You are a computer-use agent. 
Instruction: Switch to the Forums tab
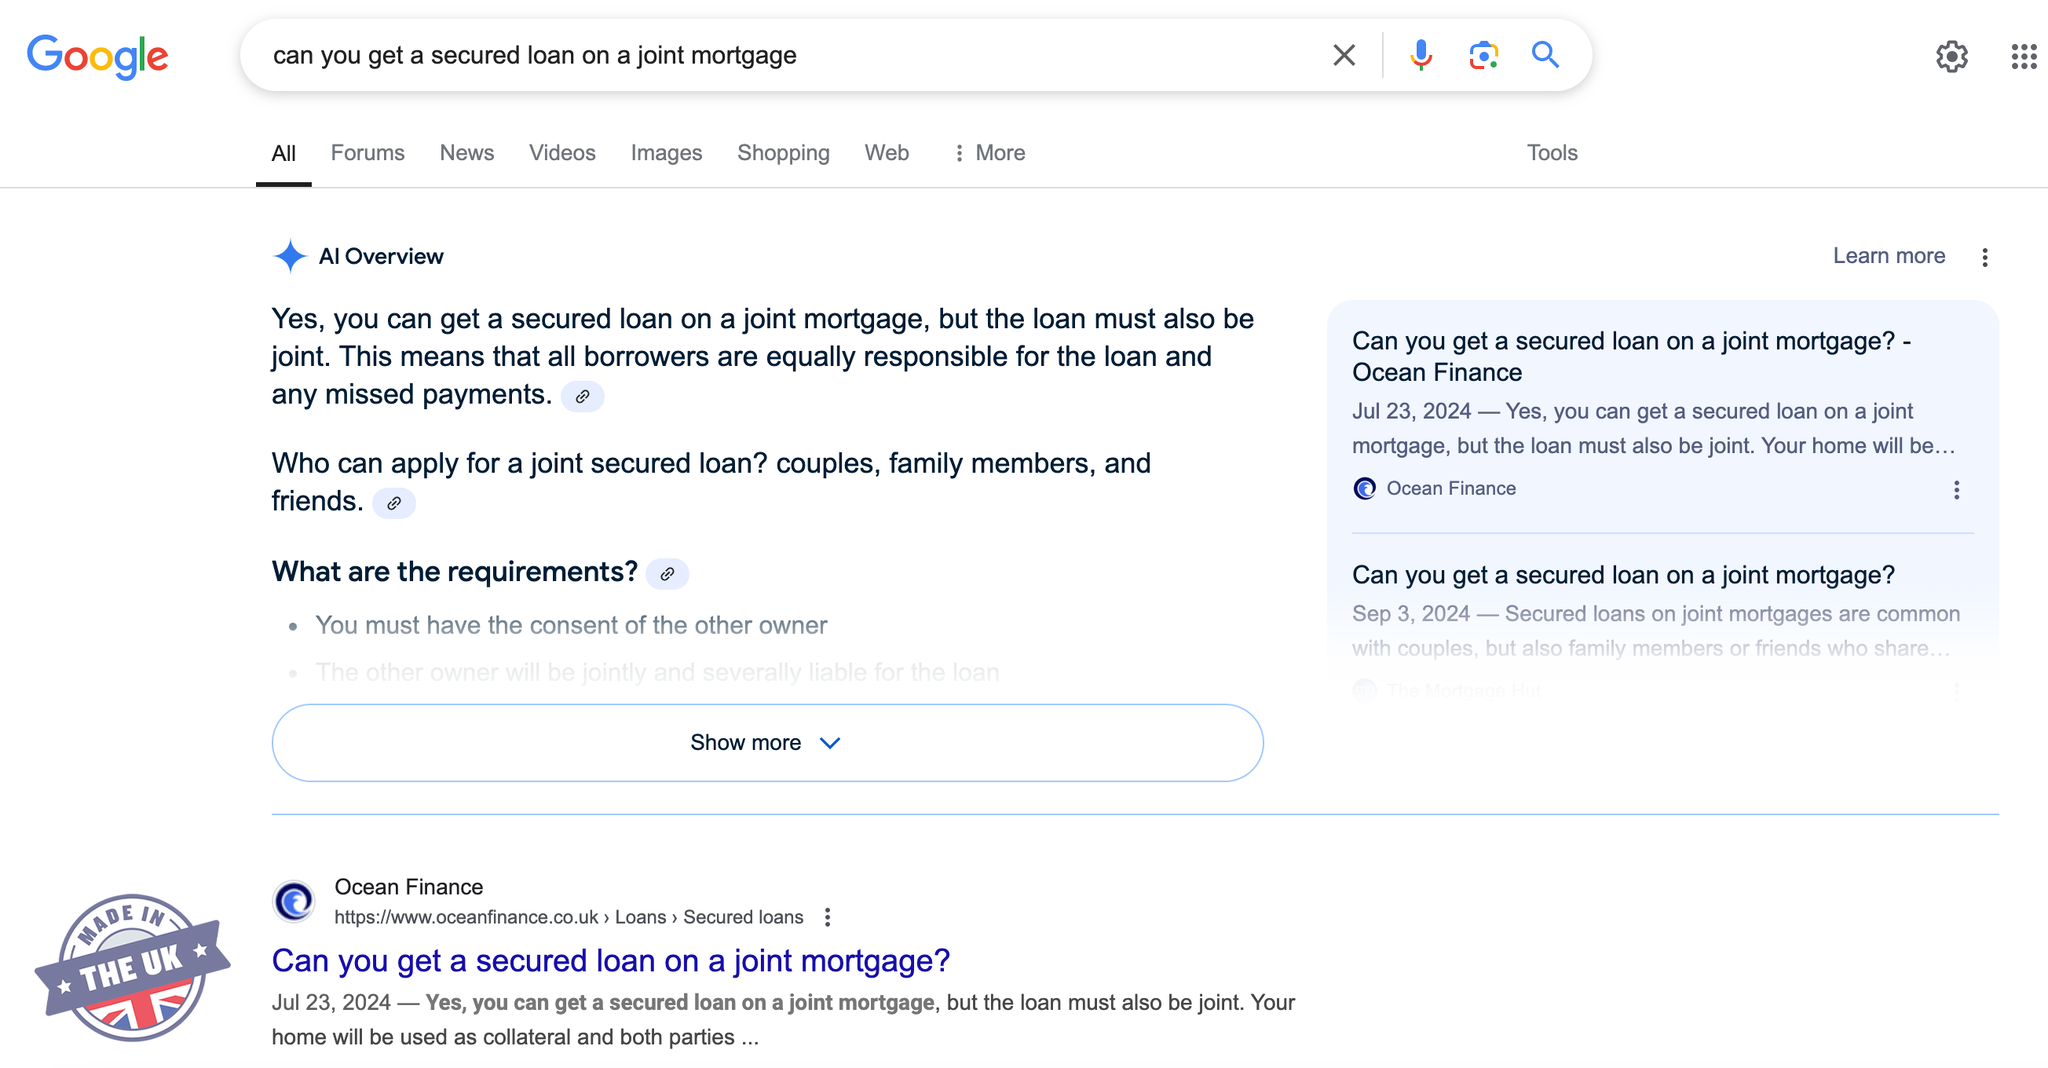(367, 153)
